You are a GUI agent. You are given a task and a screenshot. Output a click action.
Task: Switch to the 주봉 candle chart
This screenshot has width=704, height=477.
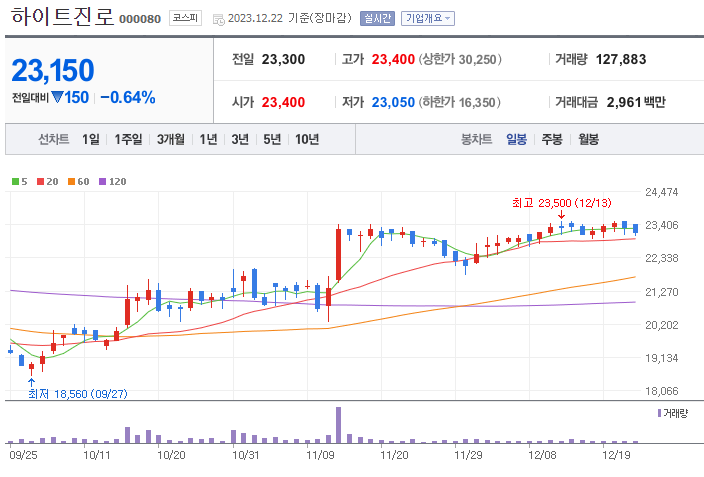(x=552, y=139)
